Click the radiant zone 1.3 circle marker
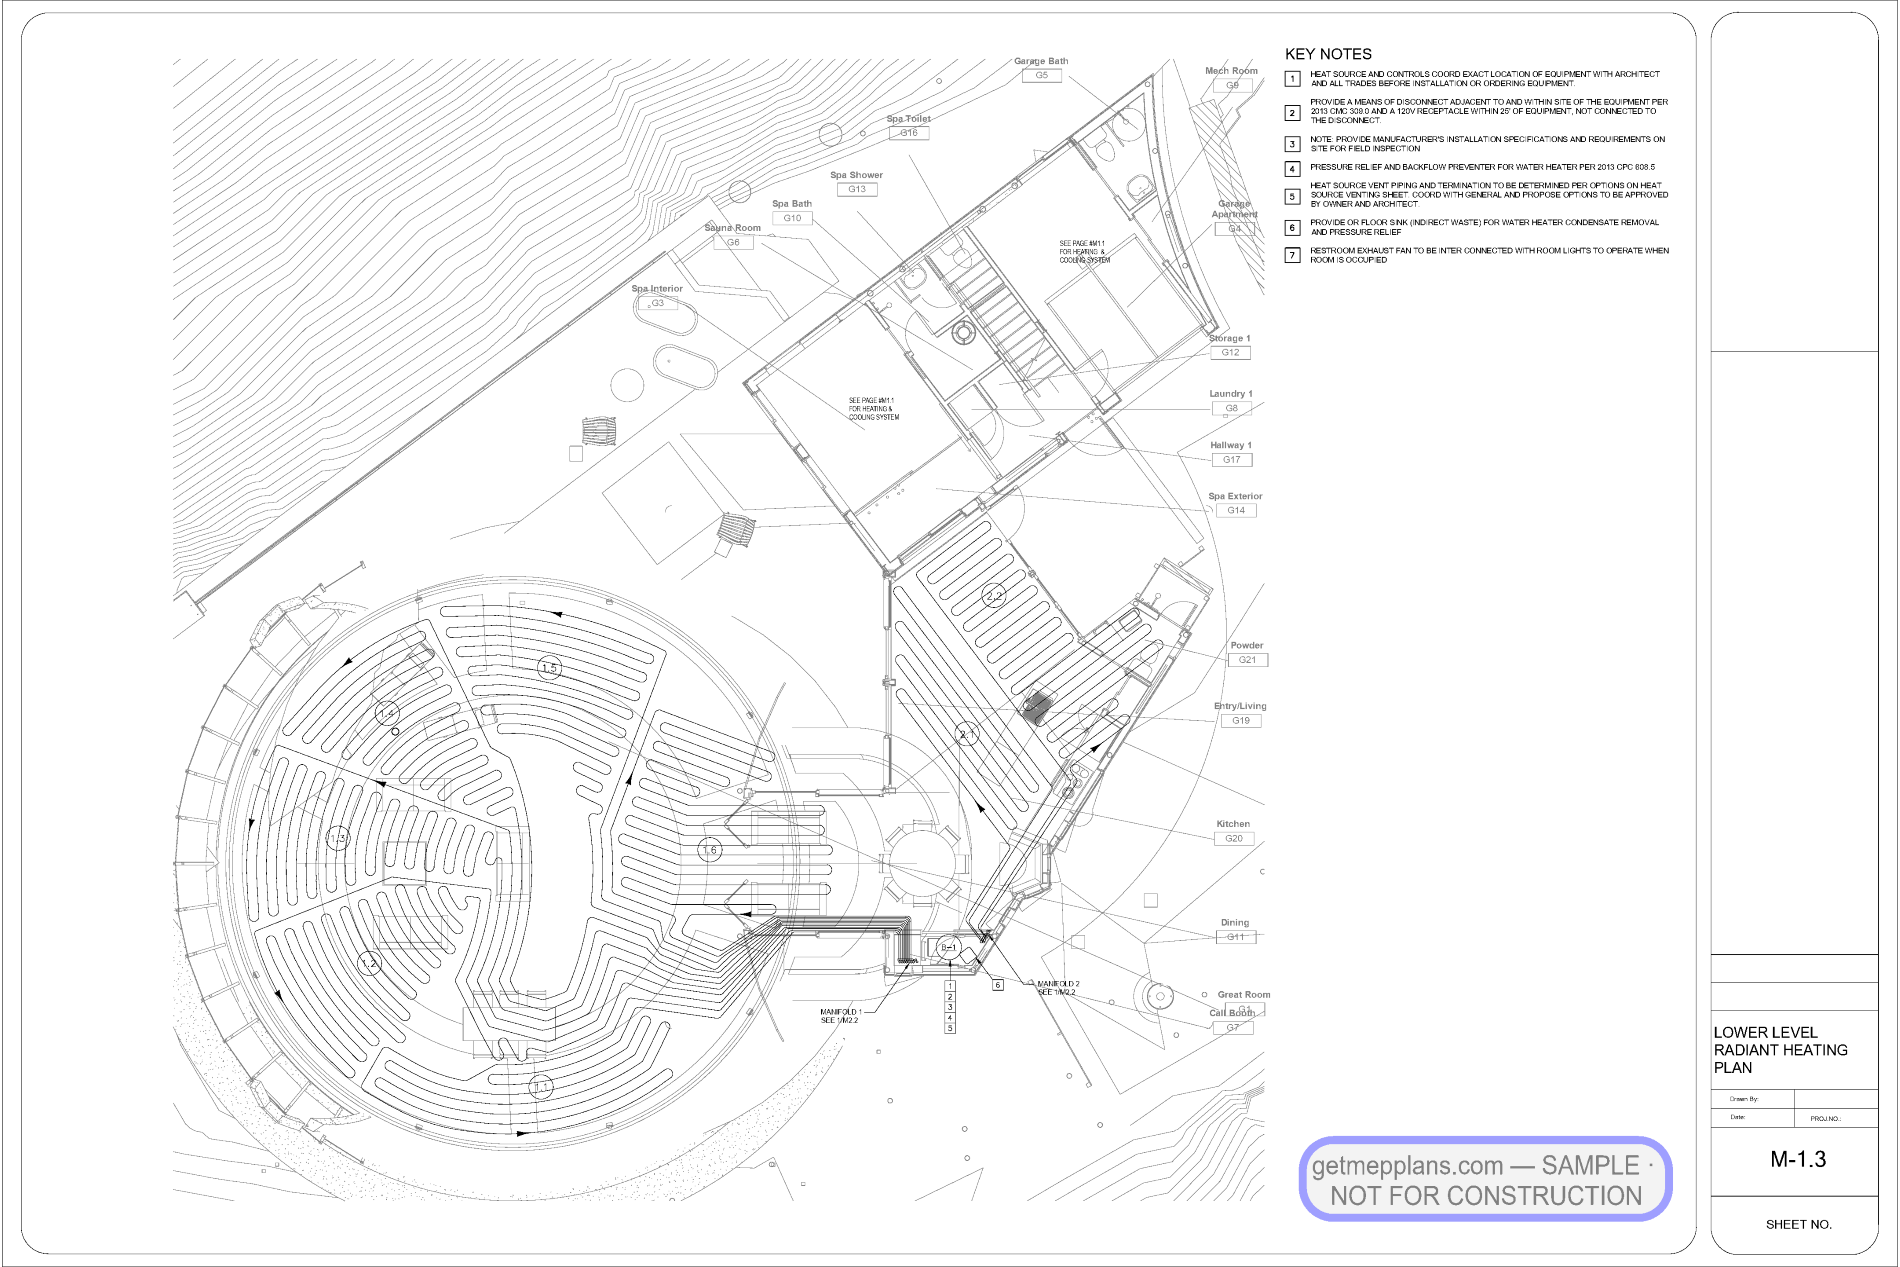 pyautogui.click(x=339, y=838)
